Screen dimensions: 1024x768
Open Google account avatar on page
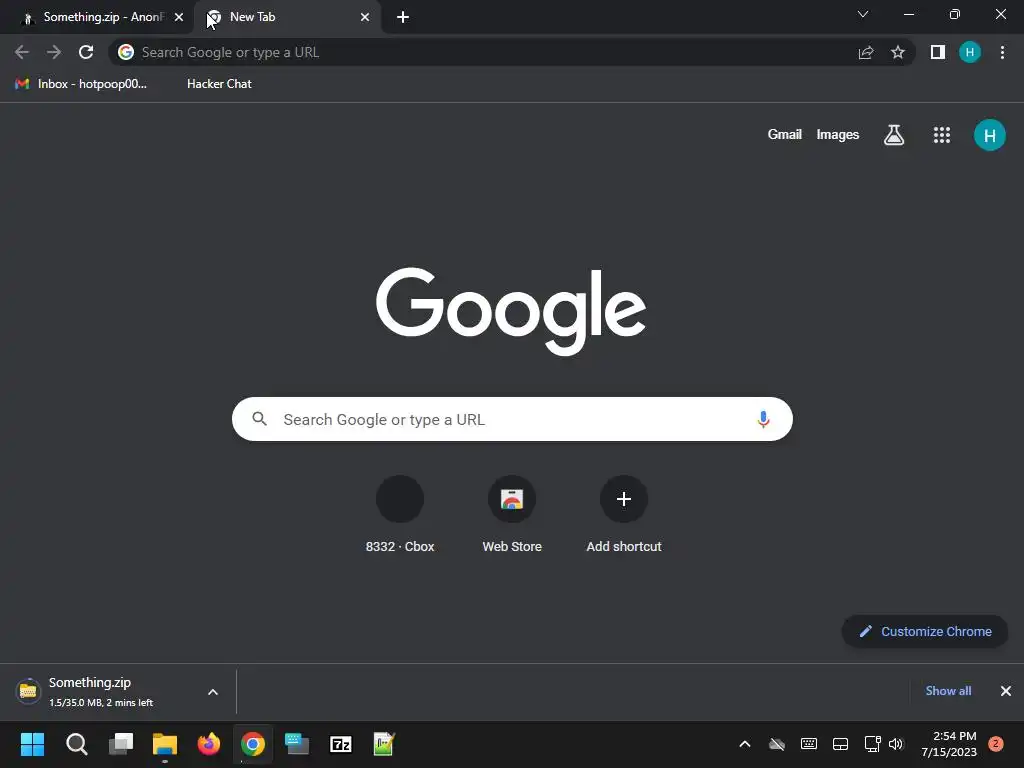pos(990,135)
